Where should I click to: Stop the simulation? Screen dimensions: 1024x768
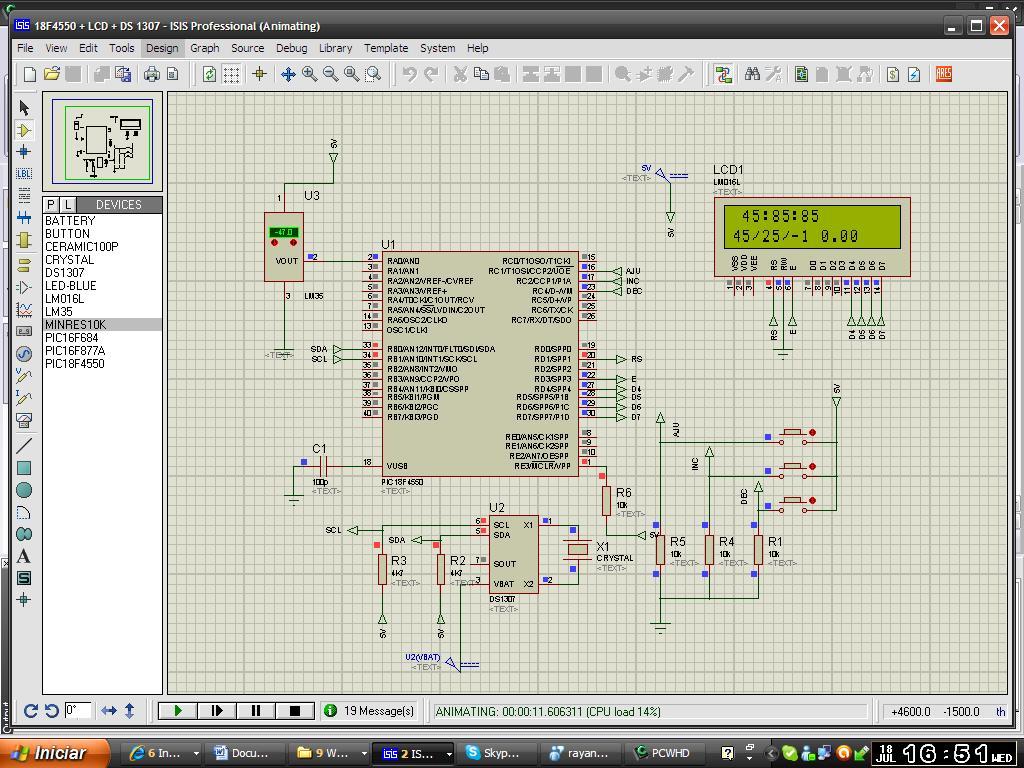pyautogui.click(x=295, y=711)
